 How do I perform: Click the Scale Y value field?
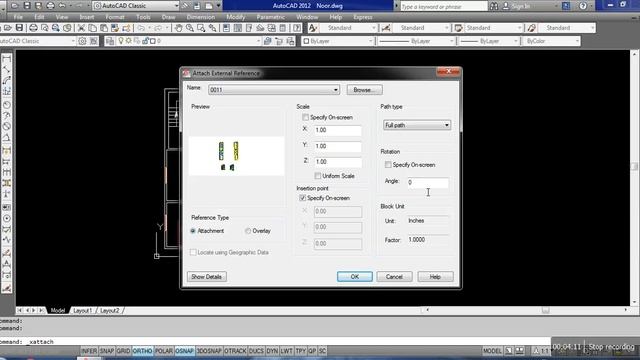338,146
